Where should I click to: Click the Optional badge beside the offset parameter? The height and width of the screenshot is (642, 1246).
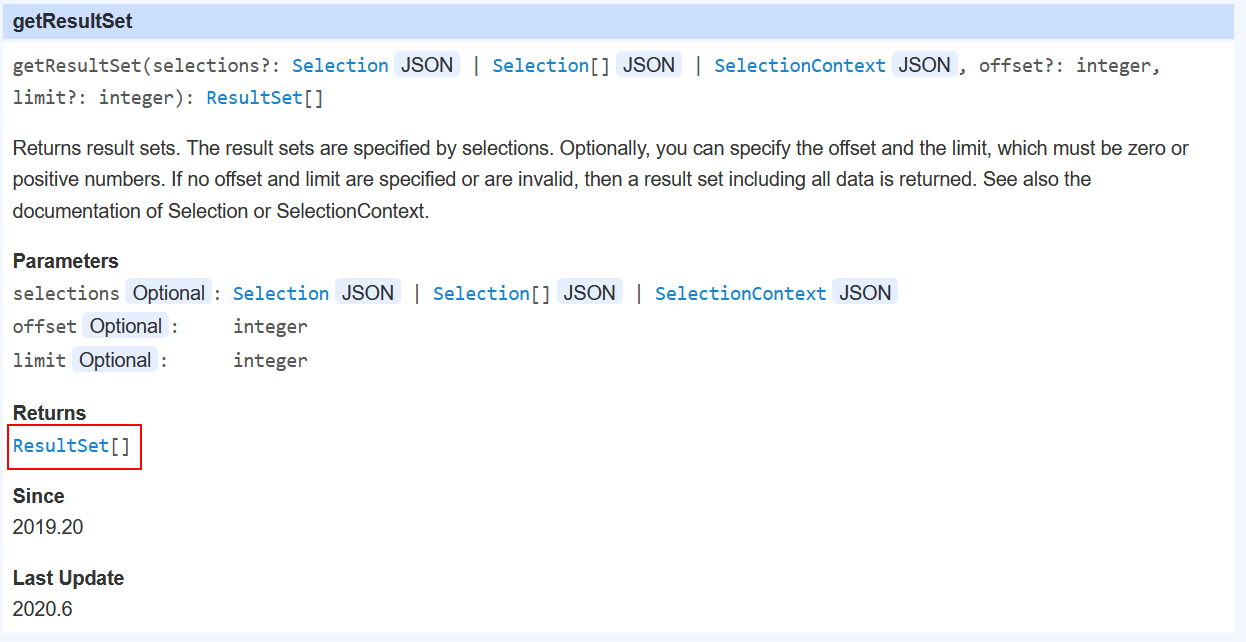click(x=126, y=326)
